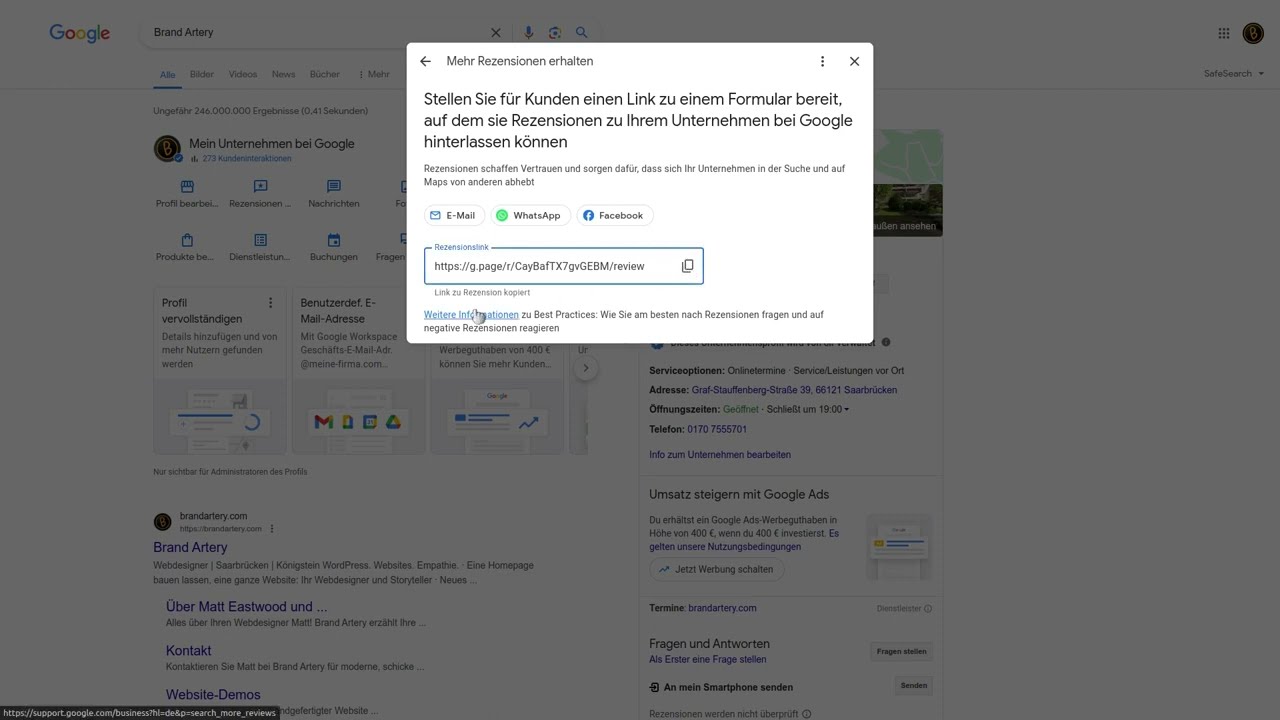Open the Graf-Stauffenberg-Straße 39 address link
The image size is (1280, 720).
(794, 390)
